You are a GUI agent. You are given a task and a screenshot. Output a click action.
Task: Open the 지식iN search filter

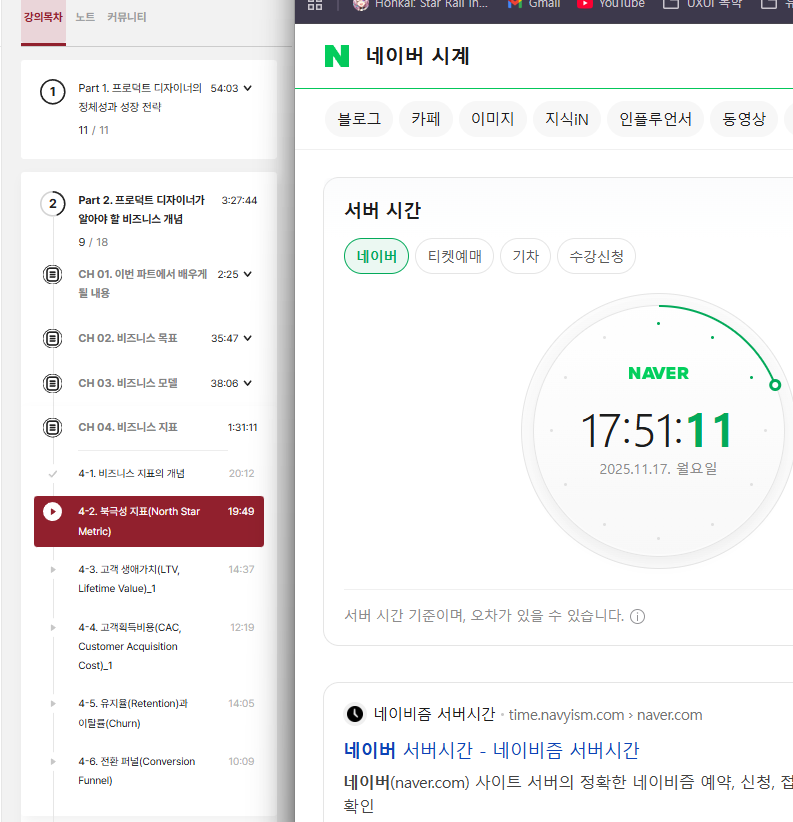pyautogui.click(x=567, y=119)
